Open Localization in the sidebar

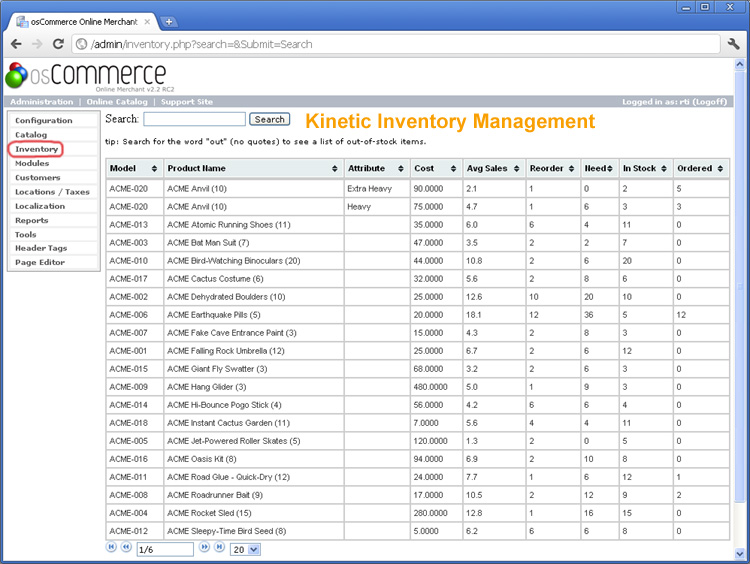pos(40,206)
